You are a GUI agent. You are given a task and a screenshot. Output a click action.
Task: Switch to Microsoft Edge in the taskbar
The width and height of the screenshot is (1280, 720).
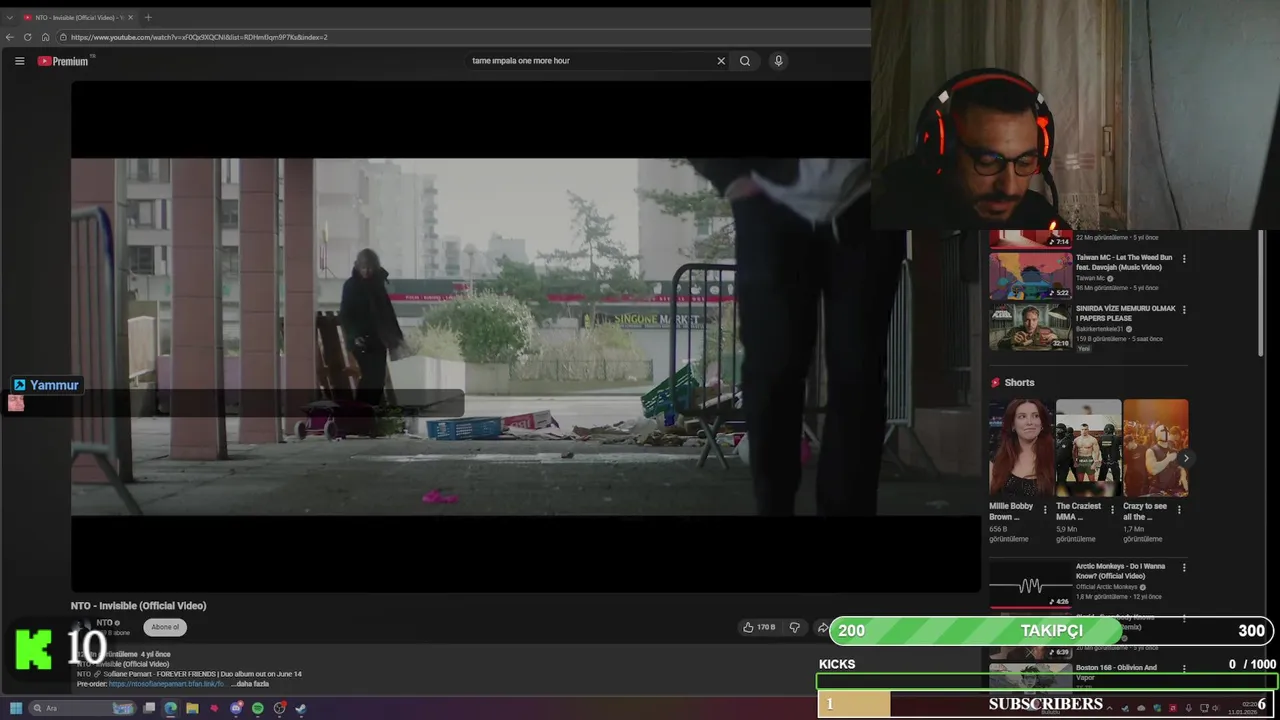click(171, 708)
